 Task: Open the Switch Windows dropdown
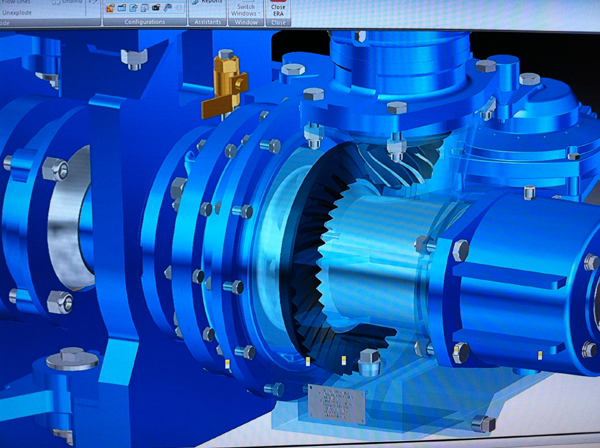246,10
